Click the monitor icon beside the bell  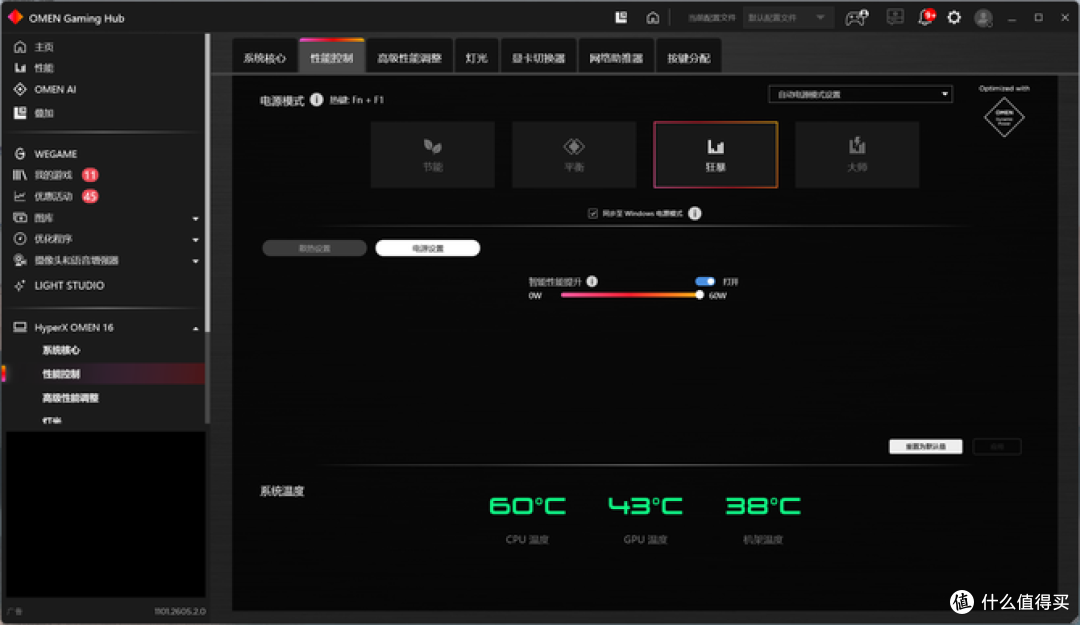(895, 17)
